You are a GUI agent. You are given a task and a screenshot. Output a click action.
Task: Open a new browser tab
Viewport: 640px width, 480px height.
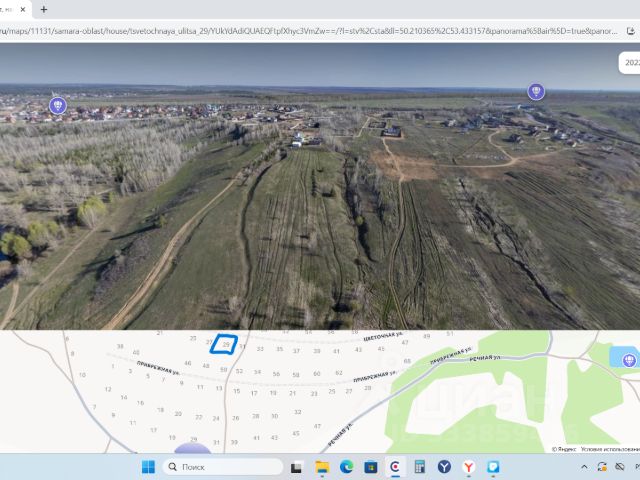(44, 9)
